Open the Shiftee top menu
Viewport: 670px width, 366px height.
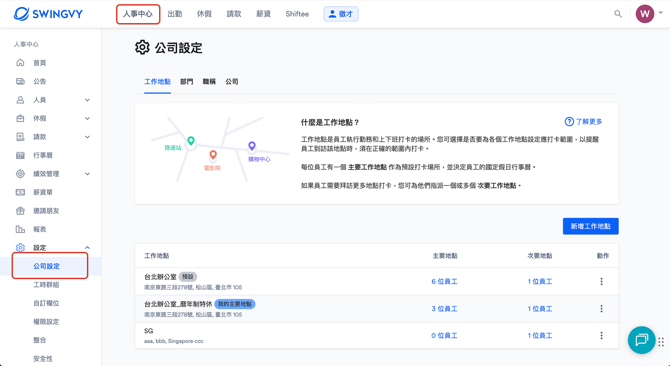(297, 14)
